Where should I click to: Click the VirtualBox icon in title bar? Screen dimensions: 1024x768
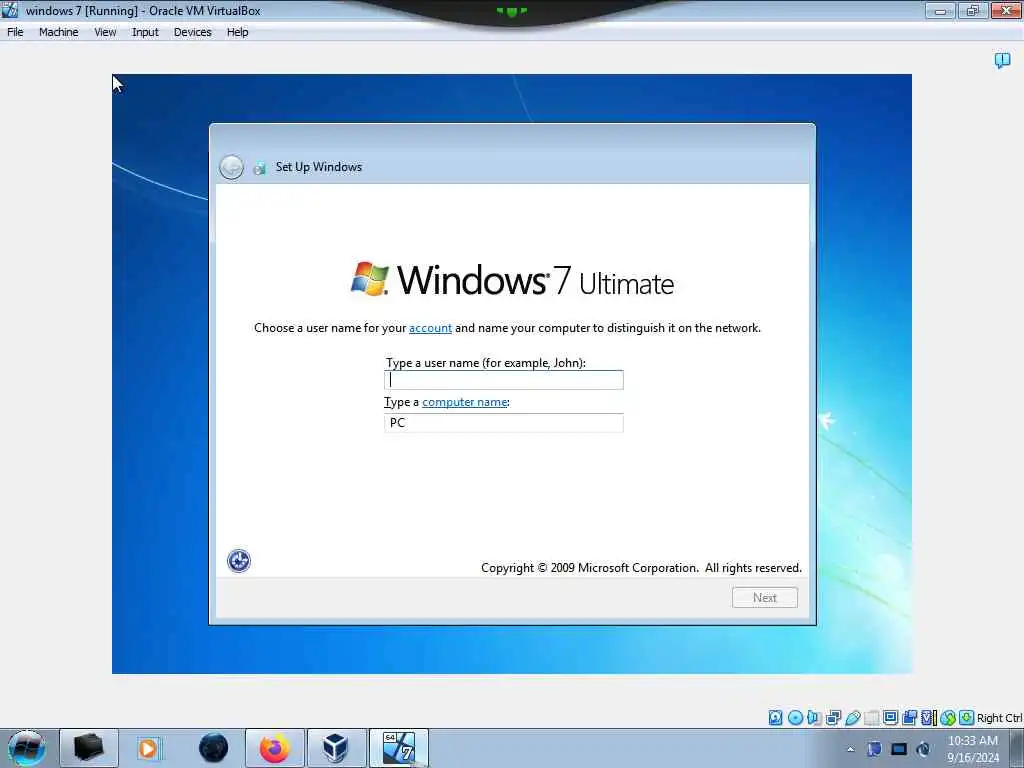[10, 10]
